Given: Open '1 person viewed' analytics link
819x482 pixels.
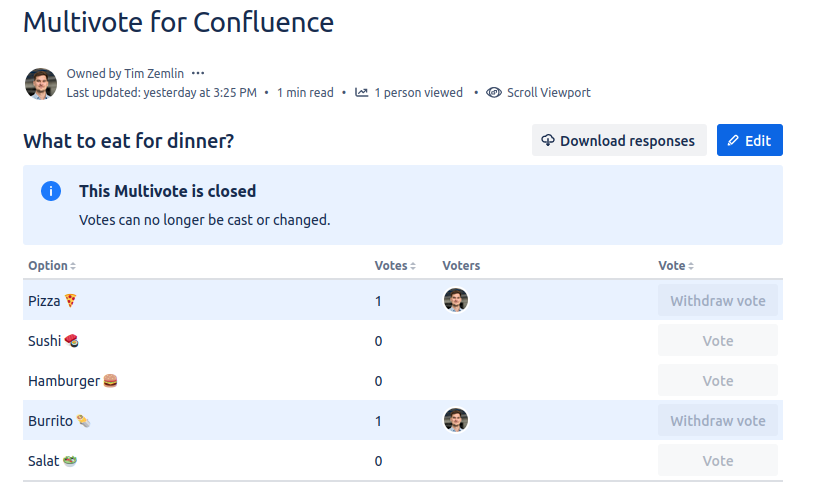Looking at the screenshot, I should click(x=418, y=93).
